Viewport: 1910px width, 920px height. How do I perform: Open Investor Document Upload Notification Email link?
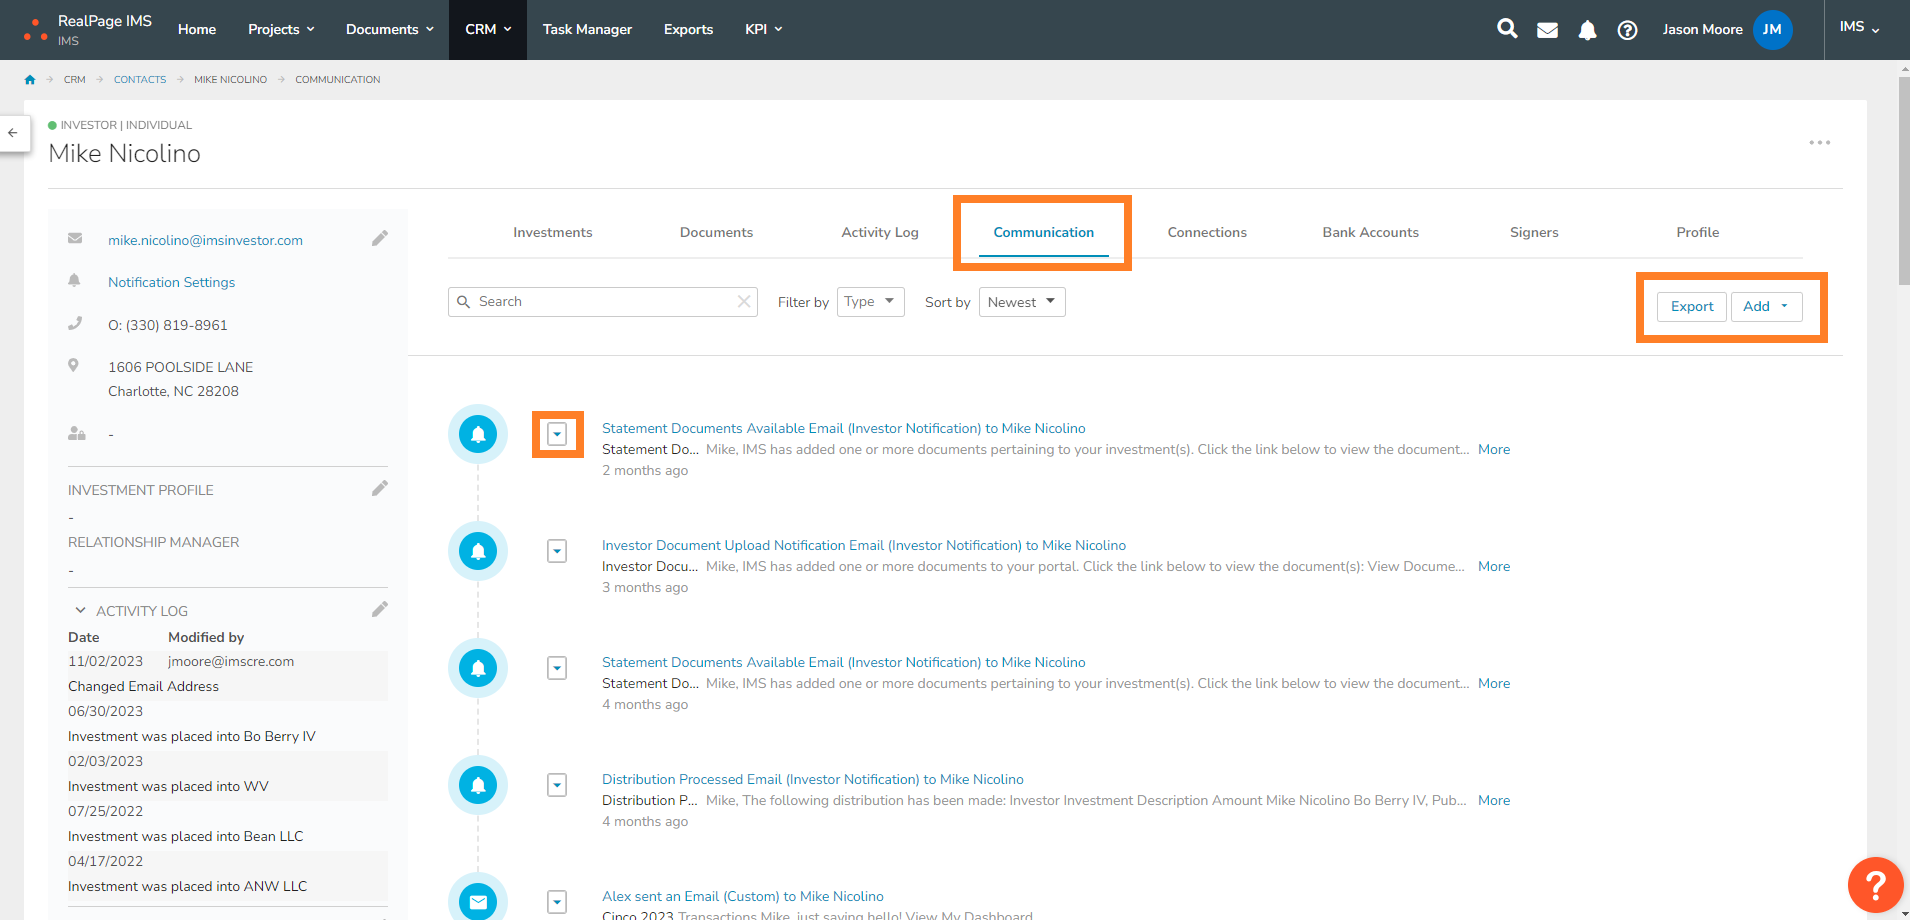coord(864,545)
